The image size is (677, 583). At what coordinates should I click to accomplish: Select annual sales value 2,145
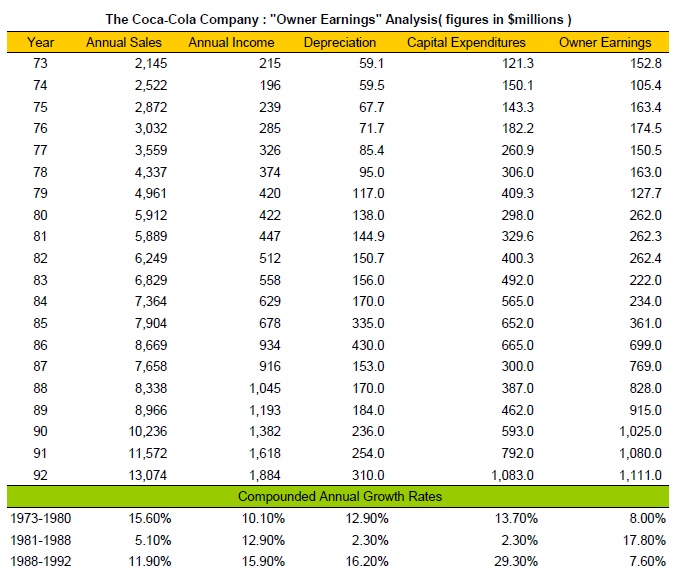(151, 63)
